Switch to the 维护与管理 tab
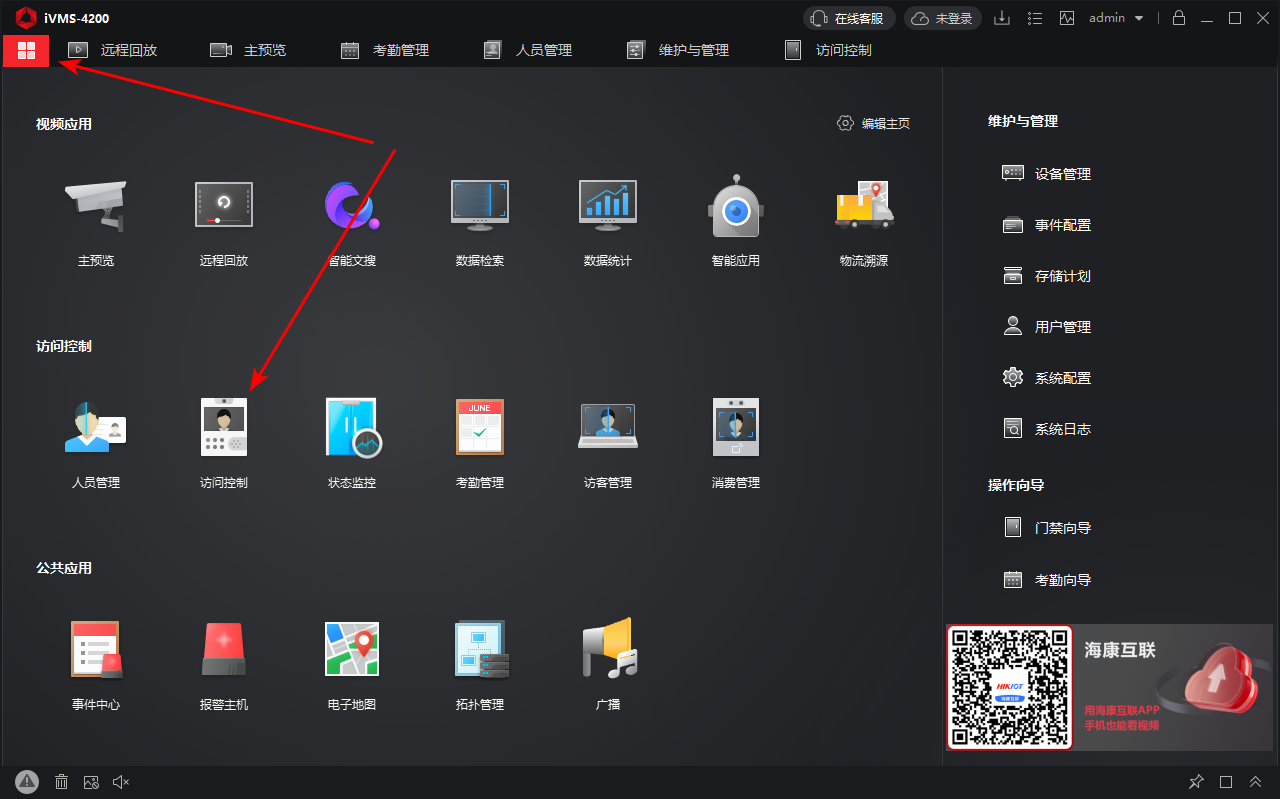 click(678, 50)
